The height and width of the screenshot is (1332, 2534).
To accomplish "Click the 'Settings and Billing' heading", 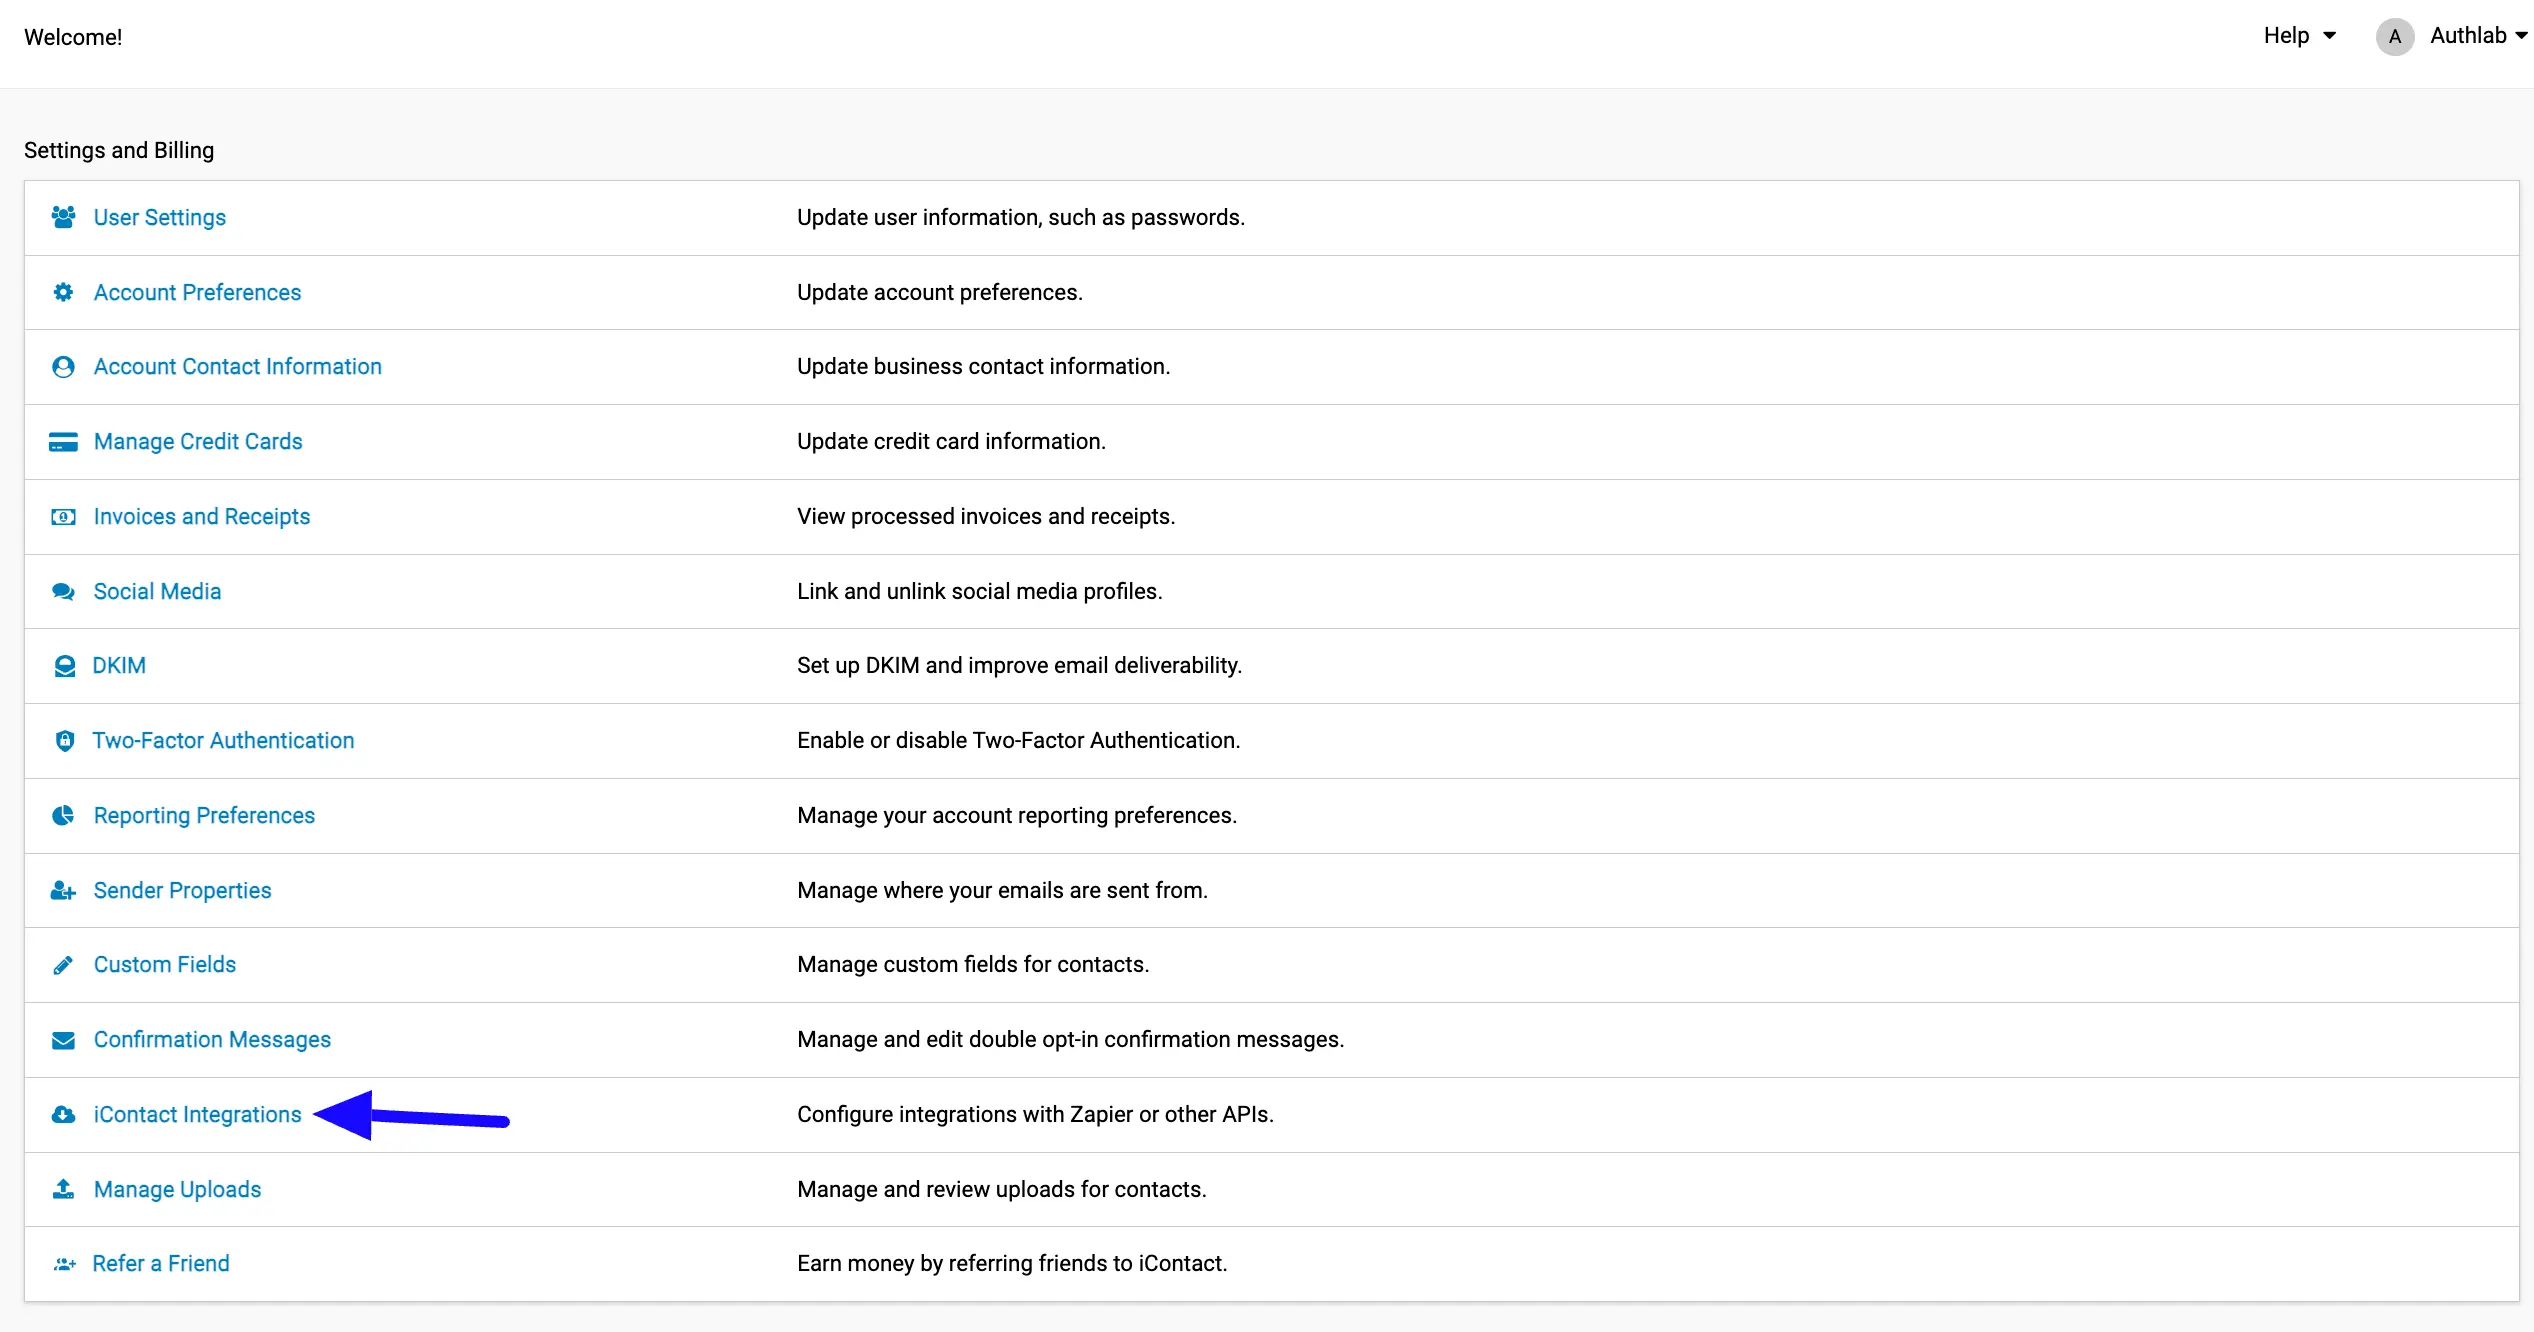I will pyautogui.click(x=119, y=150).
